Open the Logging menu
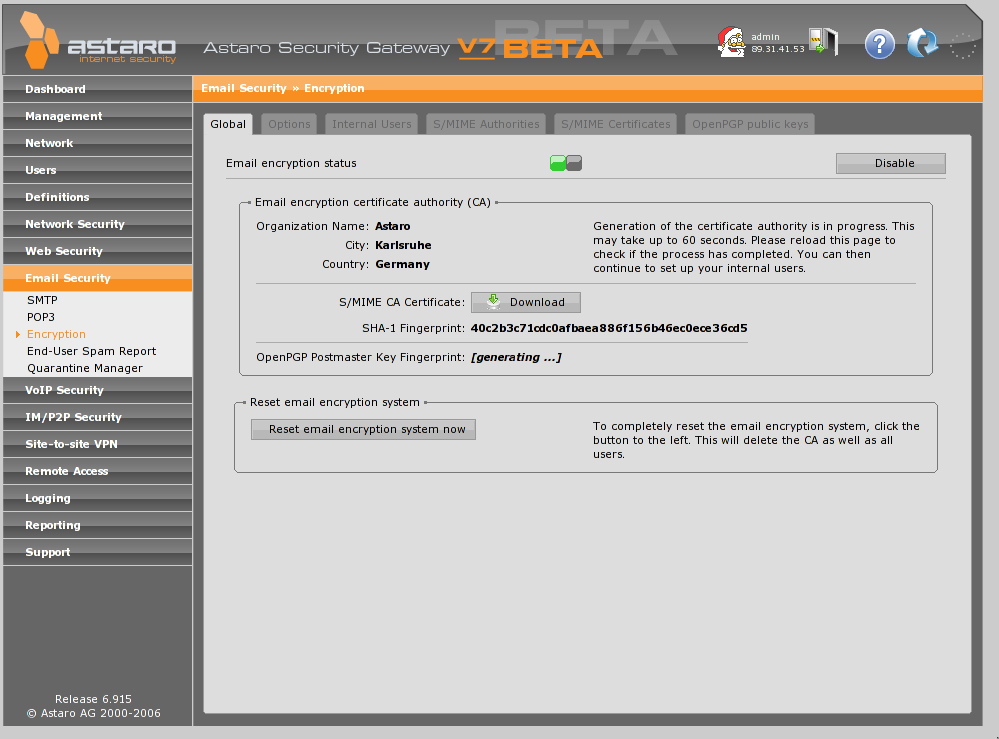The height and width of the screenshot is (739, 999). click(97, 498)
